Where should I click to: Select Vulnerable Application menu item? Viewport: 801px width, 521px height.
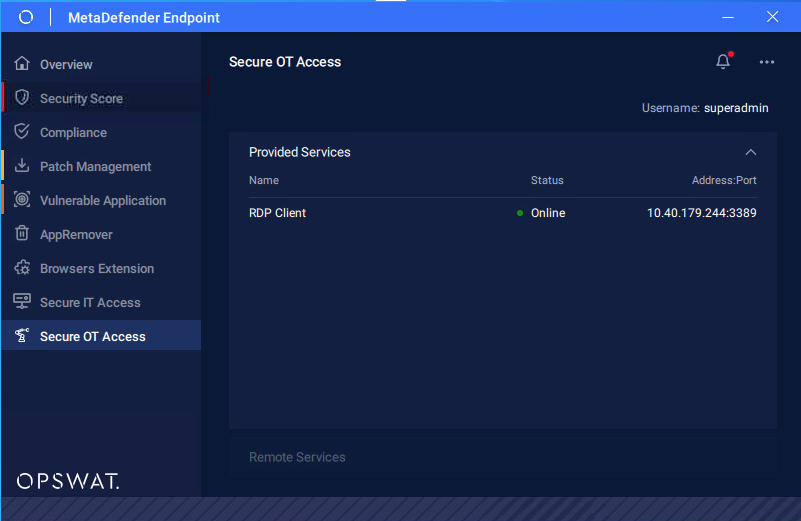tap(101, 200)
